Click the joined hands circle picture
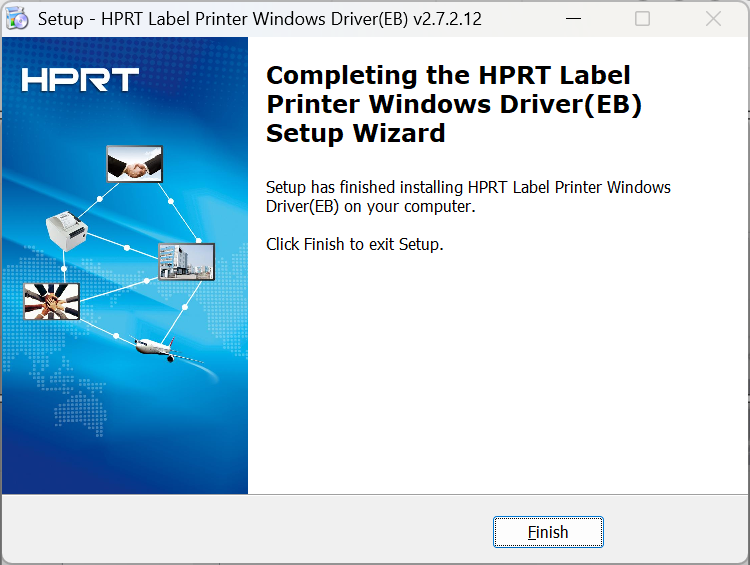 pyautogui.click(x=51, y=300)
